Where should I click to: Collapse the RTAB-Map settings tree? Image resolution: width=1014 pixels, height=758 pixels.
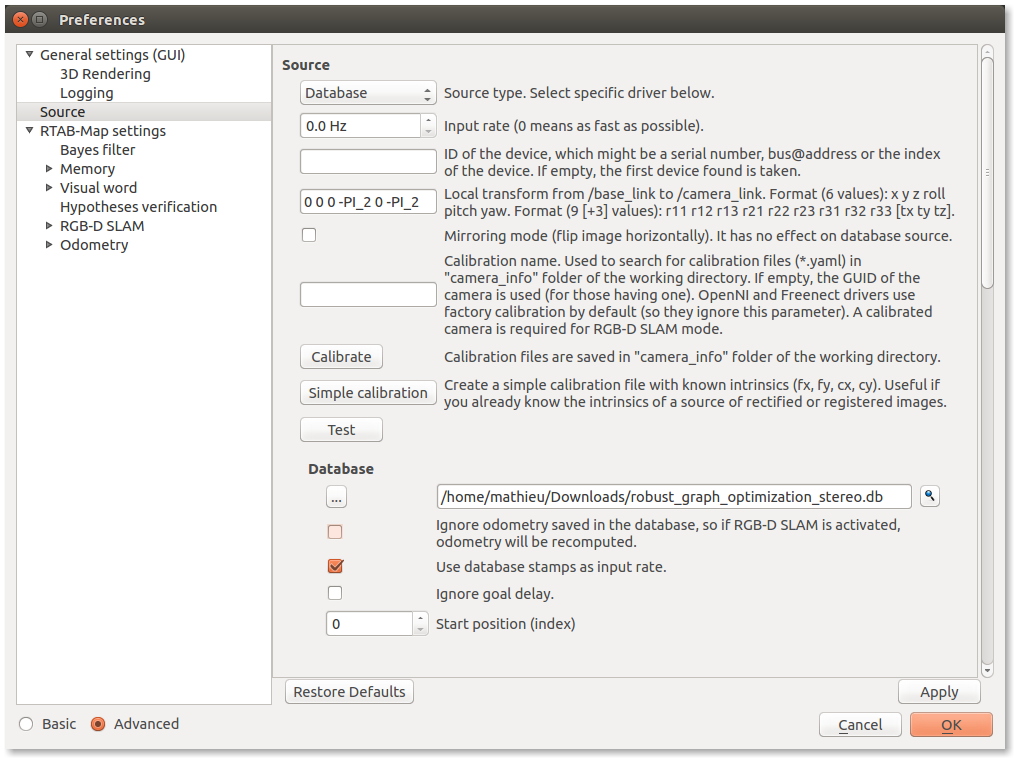tap(29, 130)
